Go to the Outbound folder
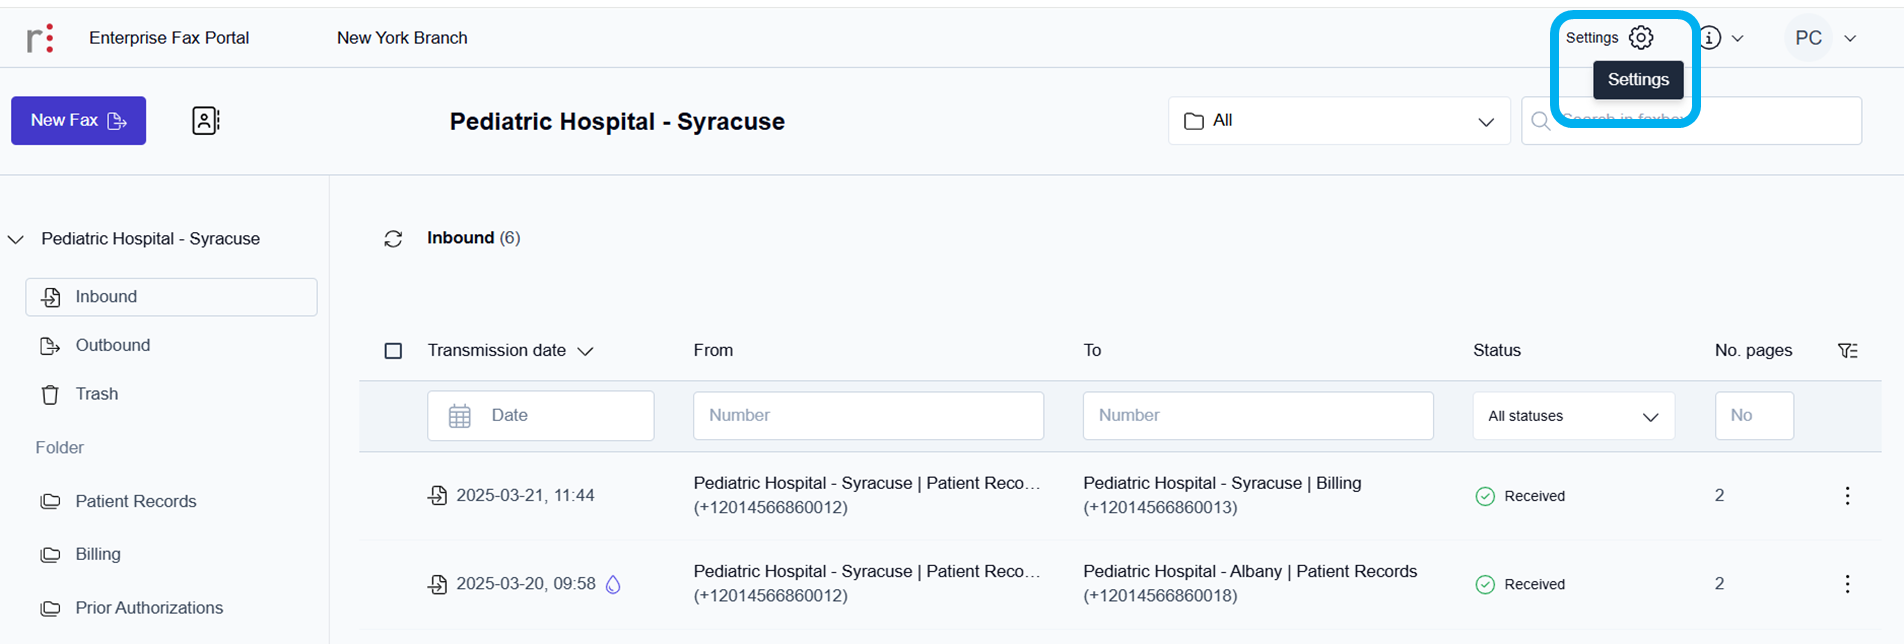 click(112, 346)
